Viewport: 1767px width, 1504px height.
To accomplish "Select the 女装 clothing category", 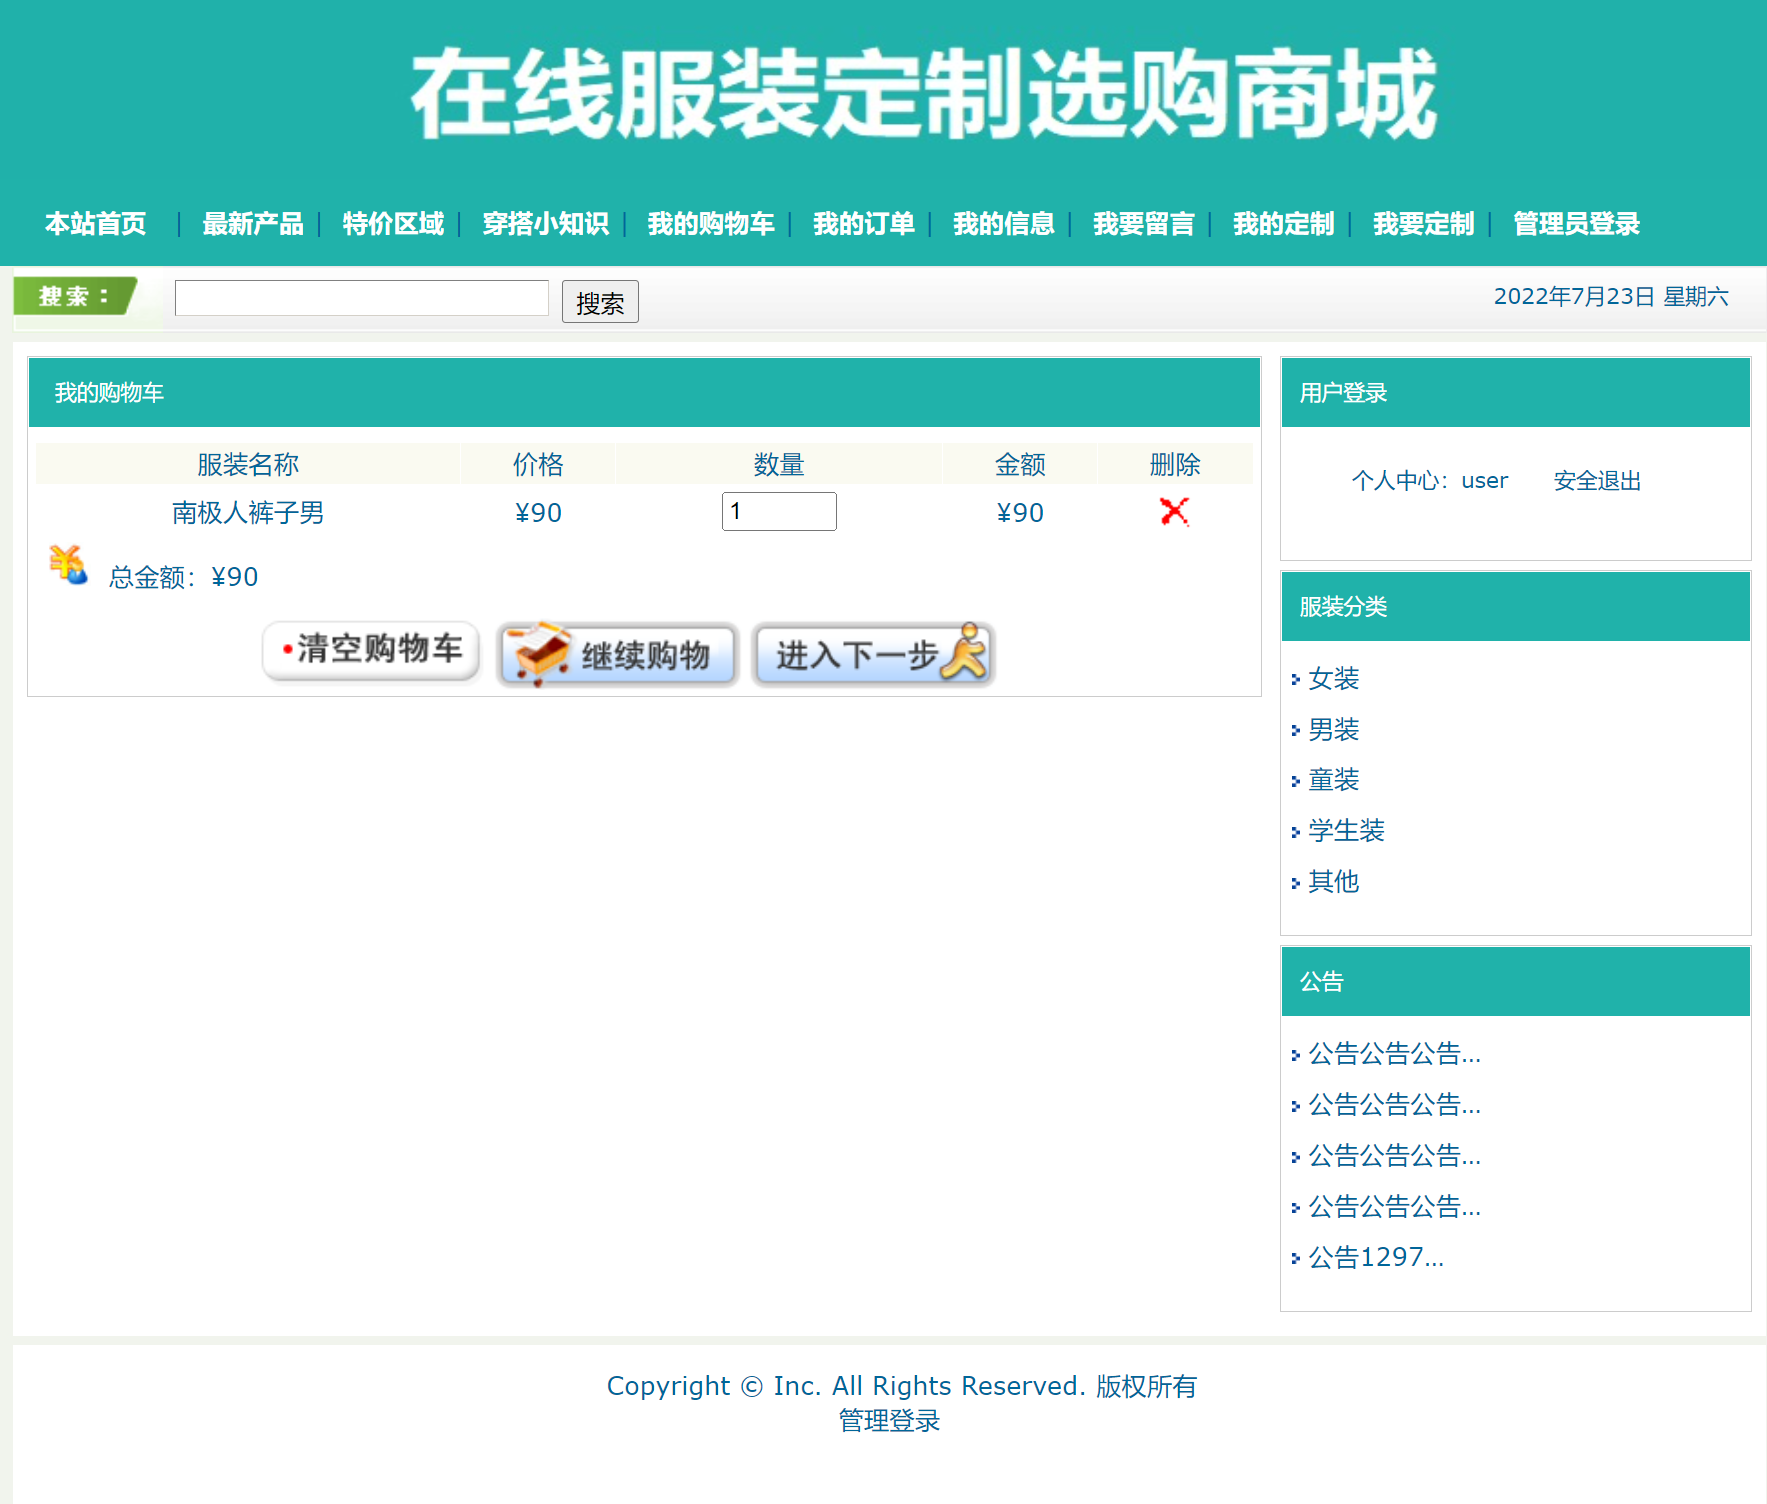I will [1333, 679].
